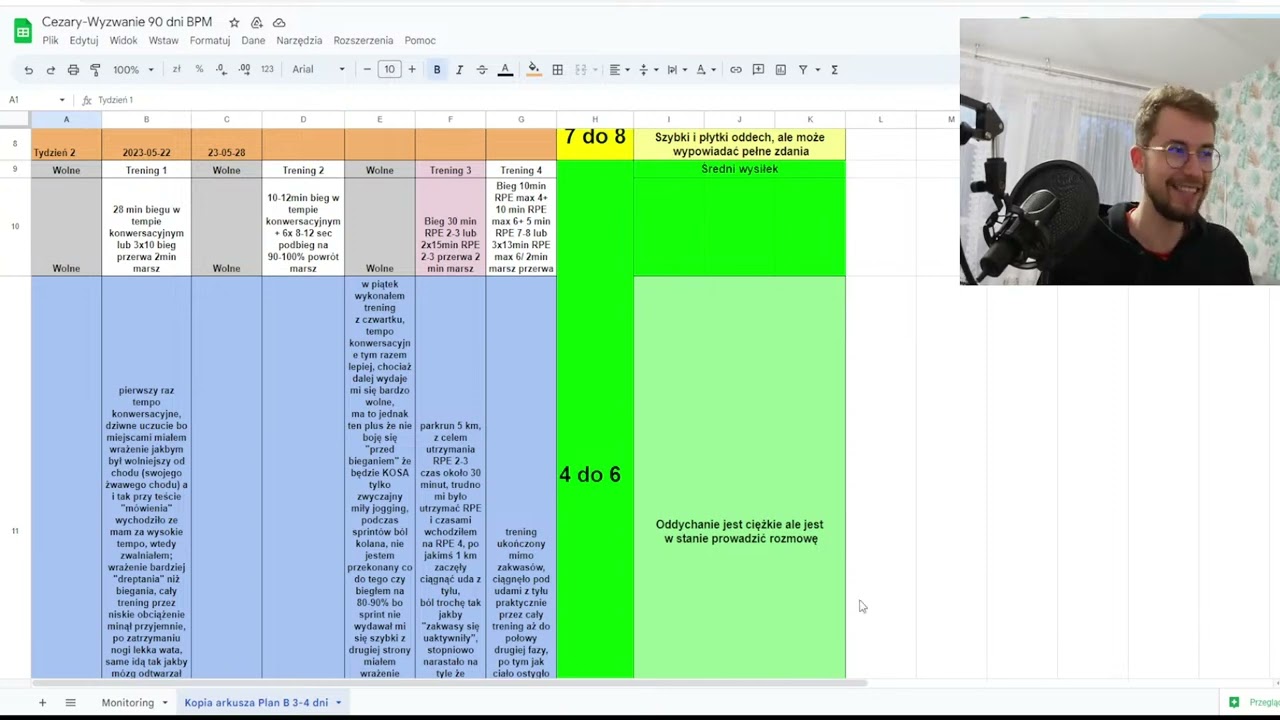Switch to the Monitoring sheet tab

pyautogui.click(x=127, y=703)
